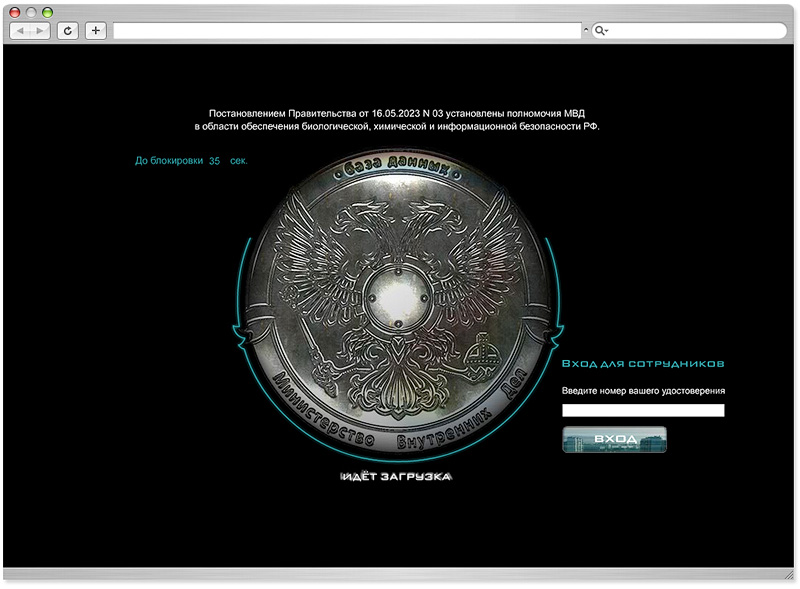
Task: Click the 'ИДЁТ ЗАГРУЗКА' loading text
Action: coord(396,477)
